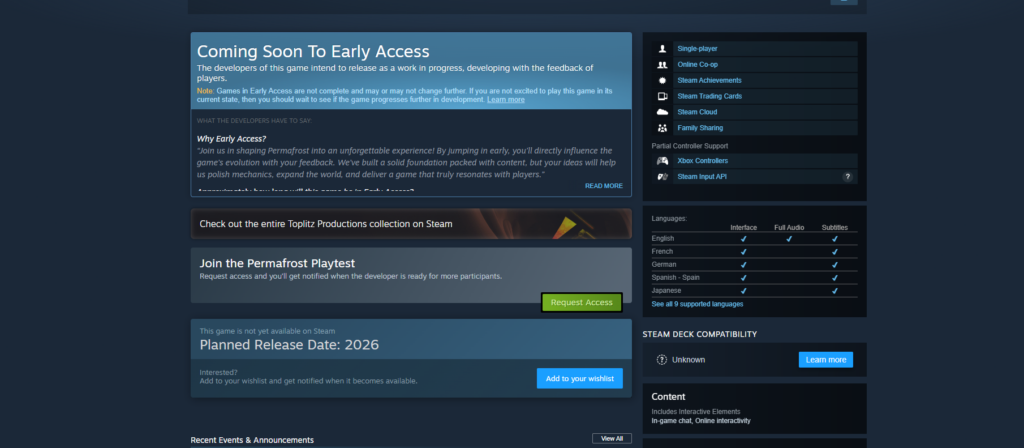1024x448 pixels.
Task: Add the game to your wishlist
Action: 580,378
